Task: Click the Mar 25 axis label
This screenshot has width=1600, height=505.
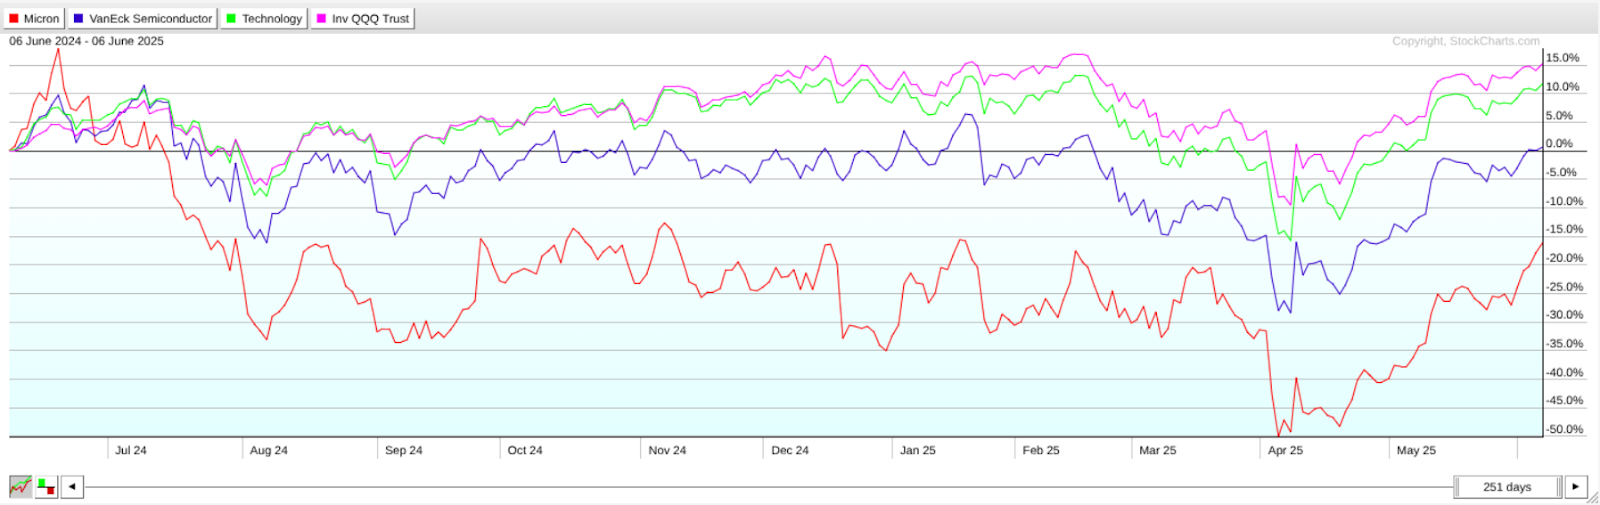Action: [1158, 450]
